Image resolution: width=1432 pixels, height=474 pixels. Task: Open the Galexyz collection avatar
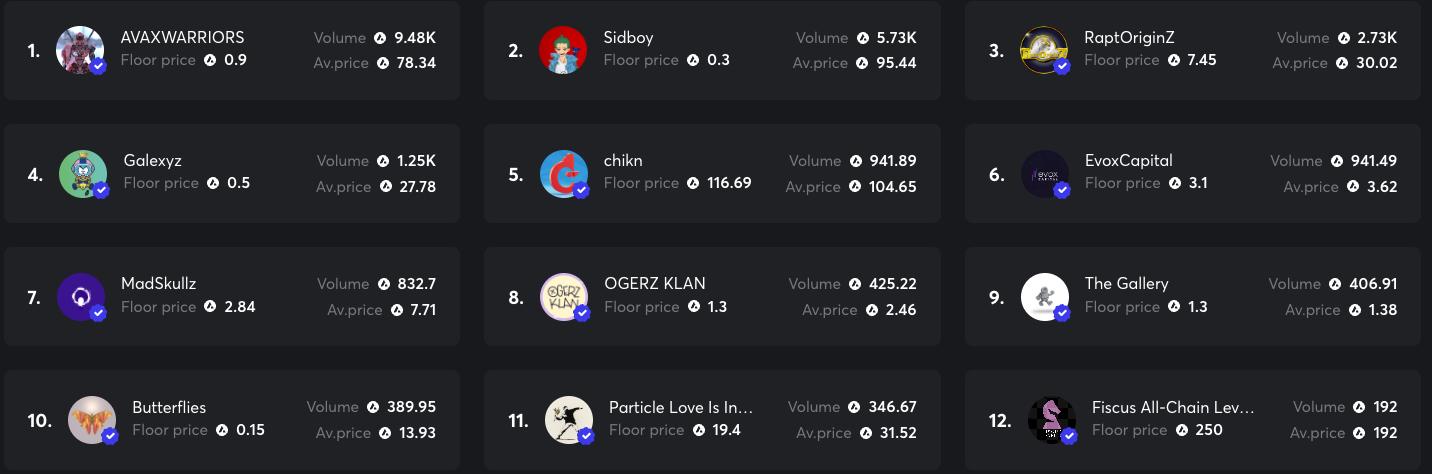[83, 174]
